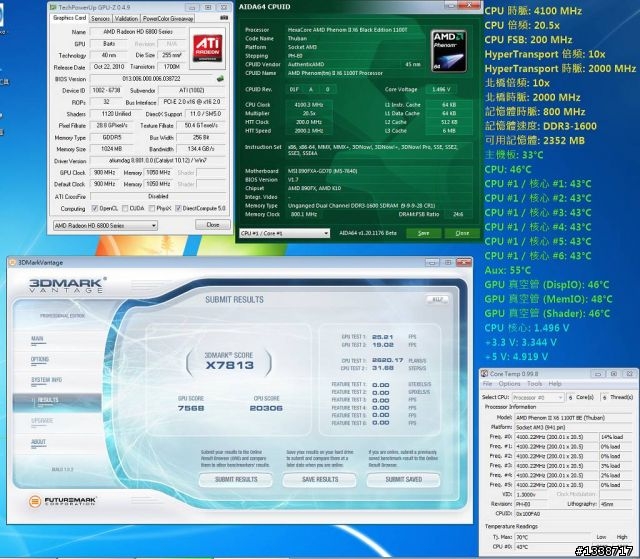Open Core Temp Options menu

[x=509, y=384]
